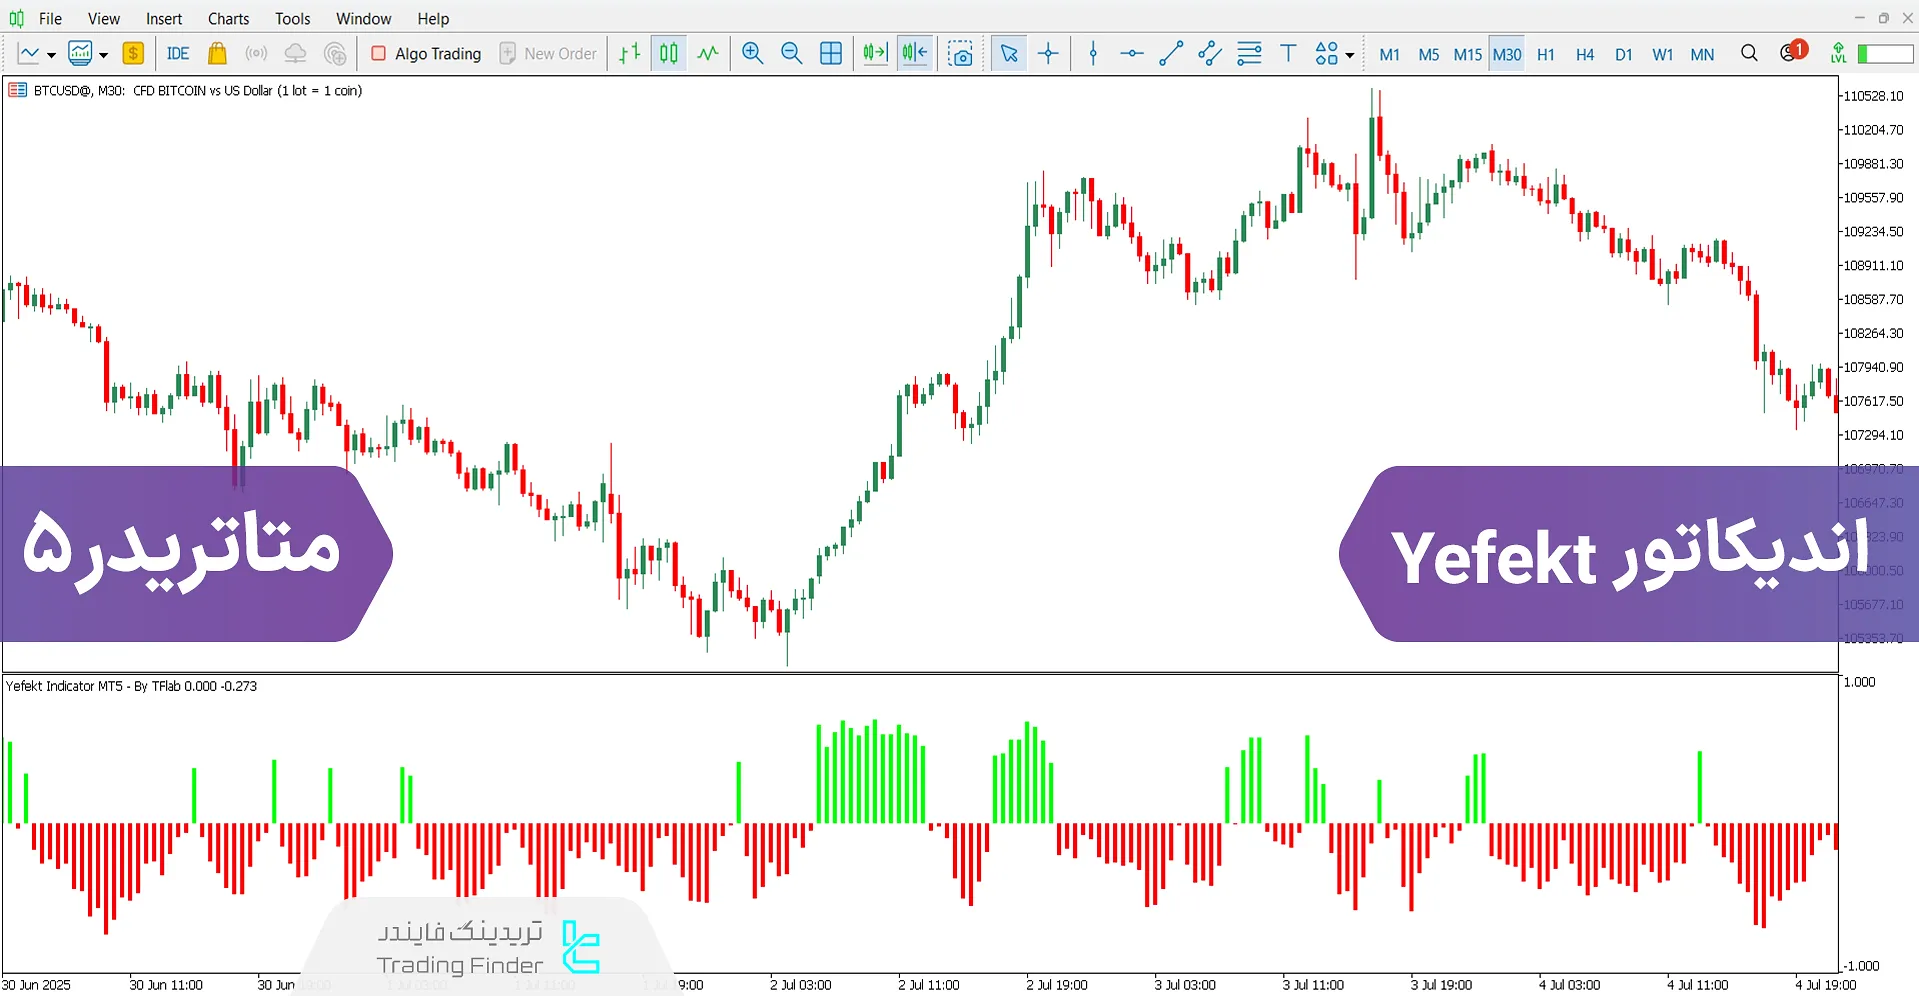Take a chart screenshot with camera icon
This screenshot has height=996, width=1919.
(x=960, y=54)
